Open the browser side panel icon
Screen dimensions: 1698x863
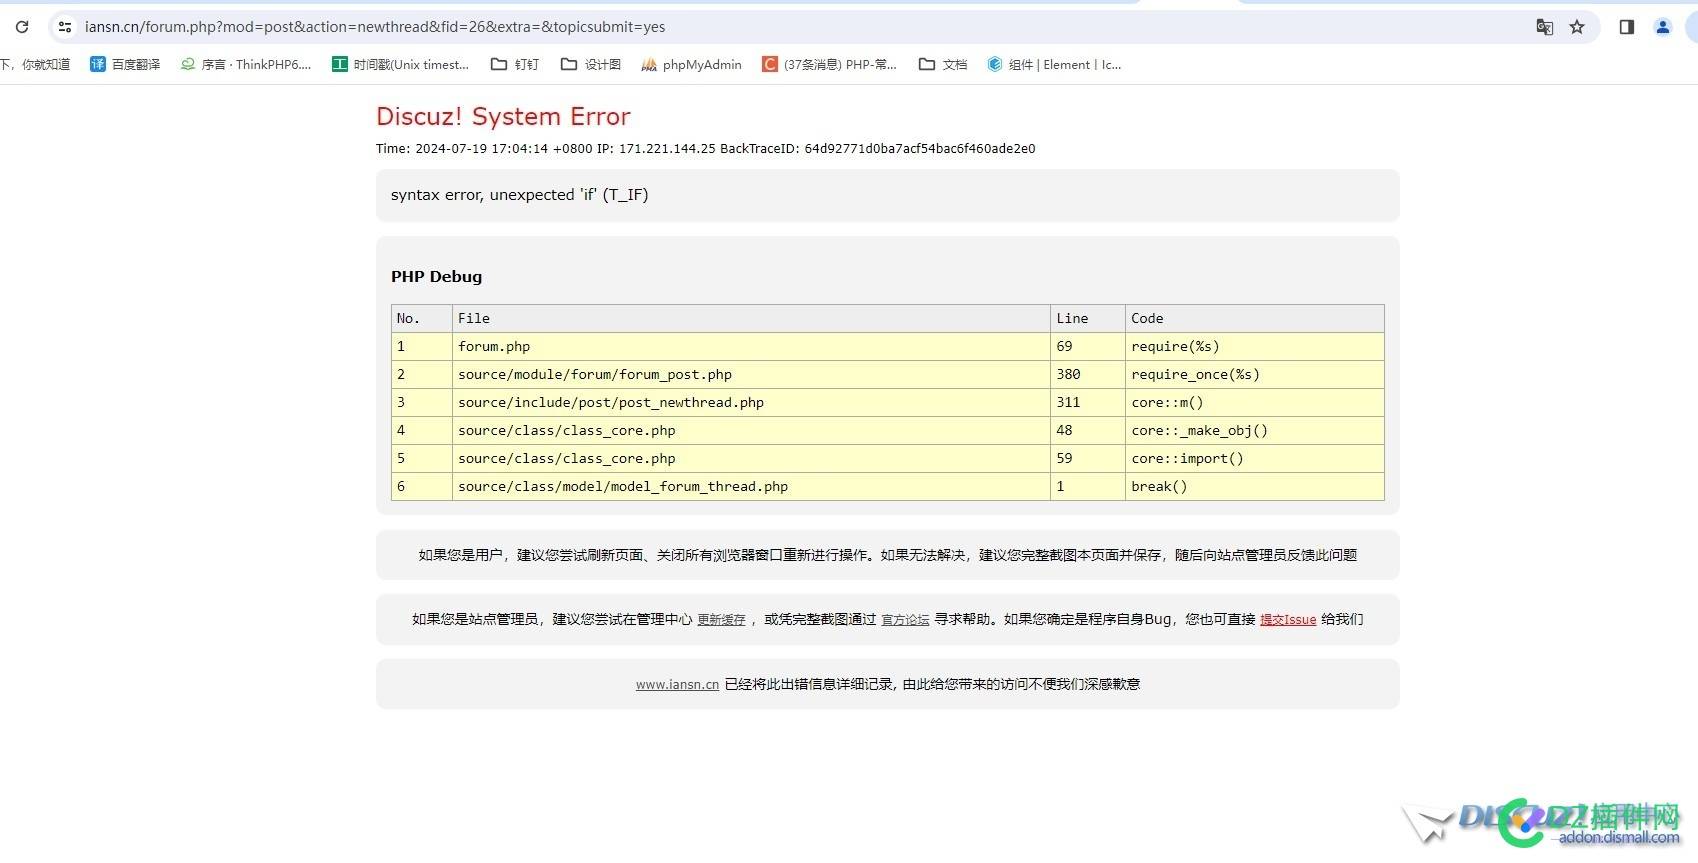click(1627, 27)
